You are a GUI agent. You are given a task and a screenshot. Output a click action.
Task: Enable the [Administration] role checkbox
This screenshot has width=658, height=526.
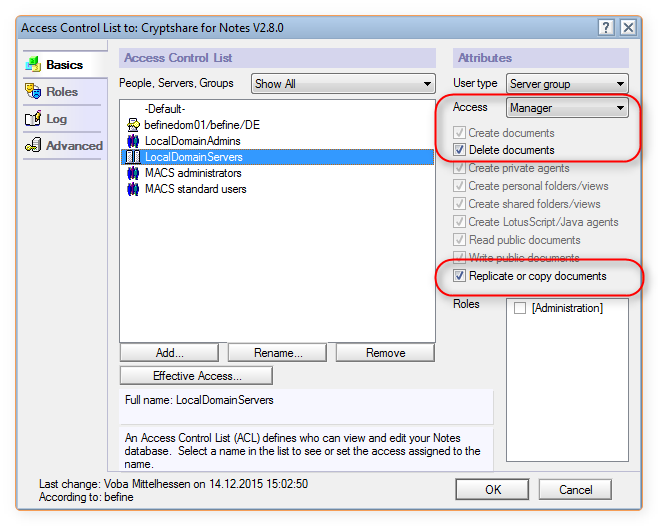click(520, 308)
